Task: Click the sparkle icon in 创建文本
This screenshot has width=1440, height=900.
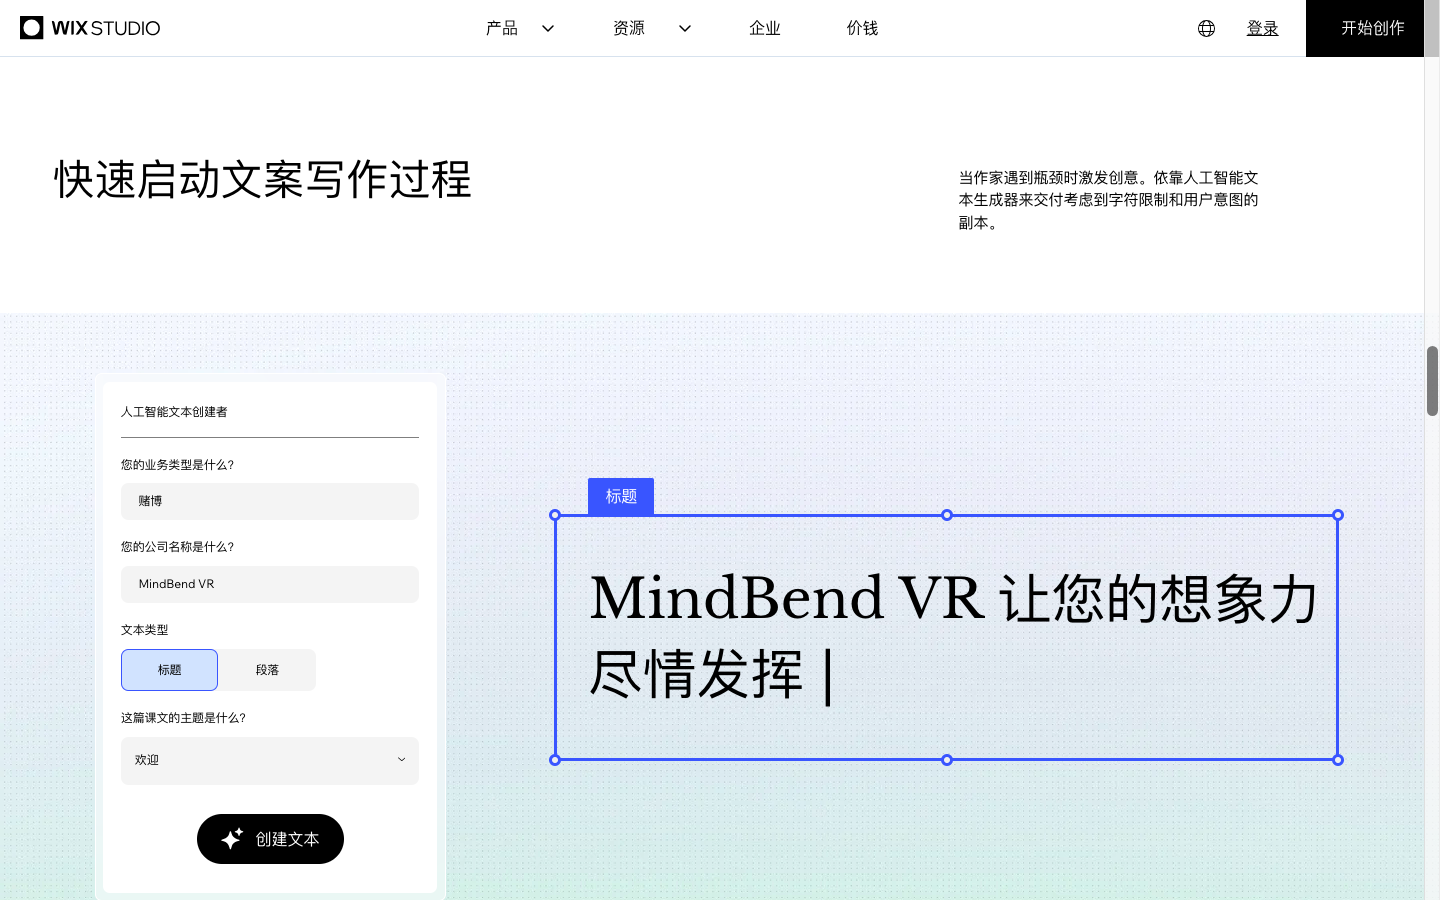Action: 232,839
